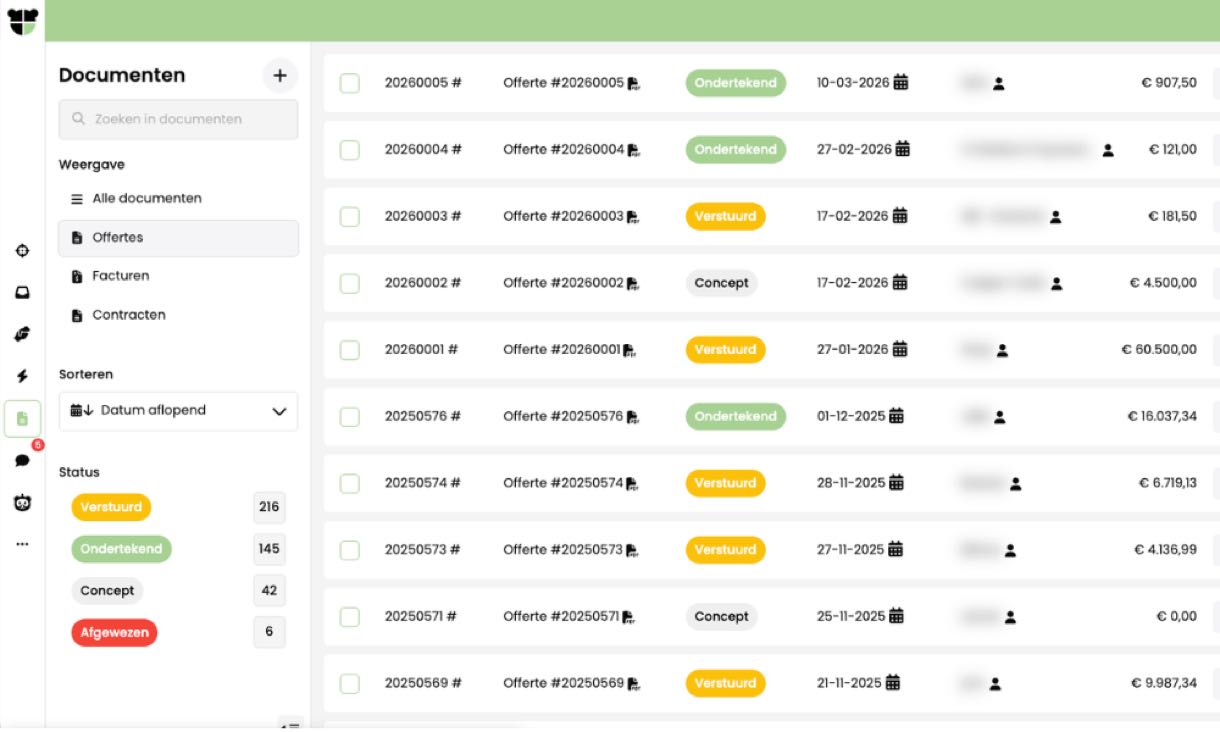Open the inbox tray icon in sidebar

click(22, 293)
